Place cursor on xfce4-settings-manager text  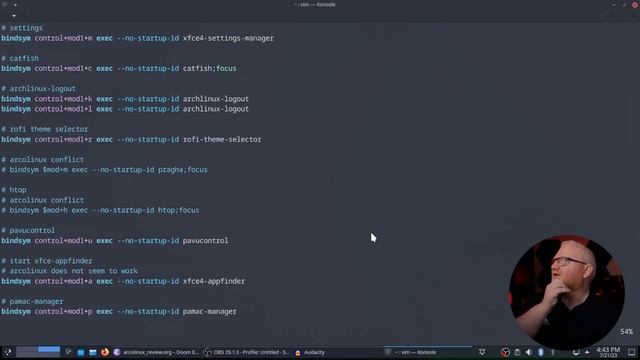click(x=228, y=38)
